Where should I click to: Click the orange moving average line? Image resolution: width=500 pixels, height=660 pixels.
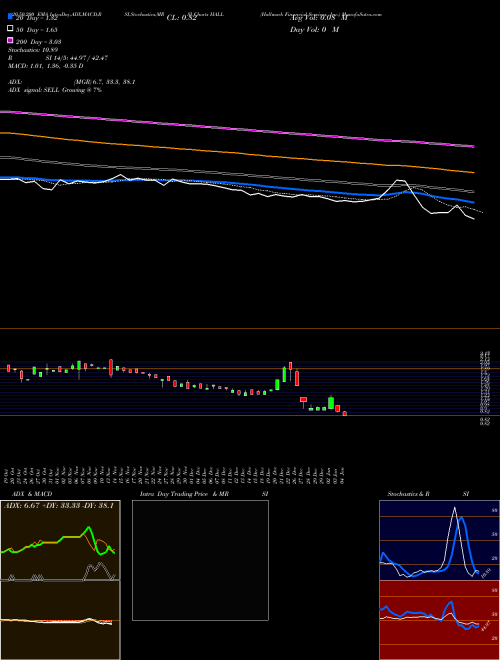(237, 152)
